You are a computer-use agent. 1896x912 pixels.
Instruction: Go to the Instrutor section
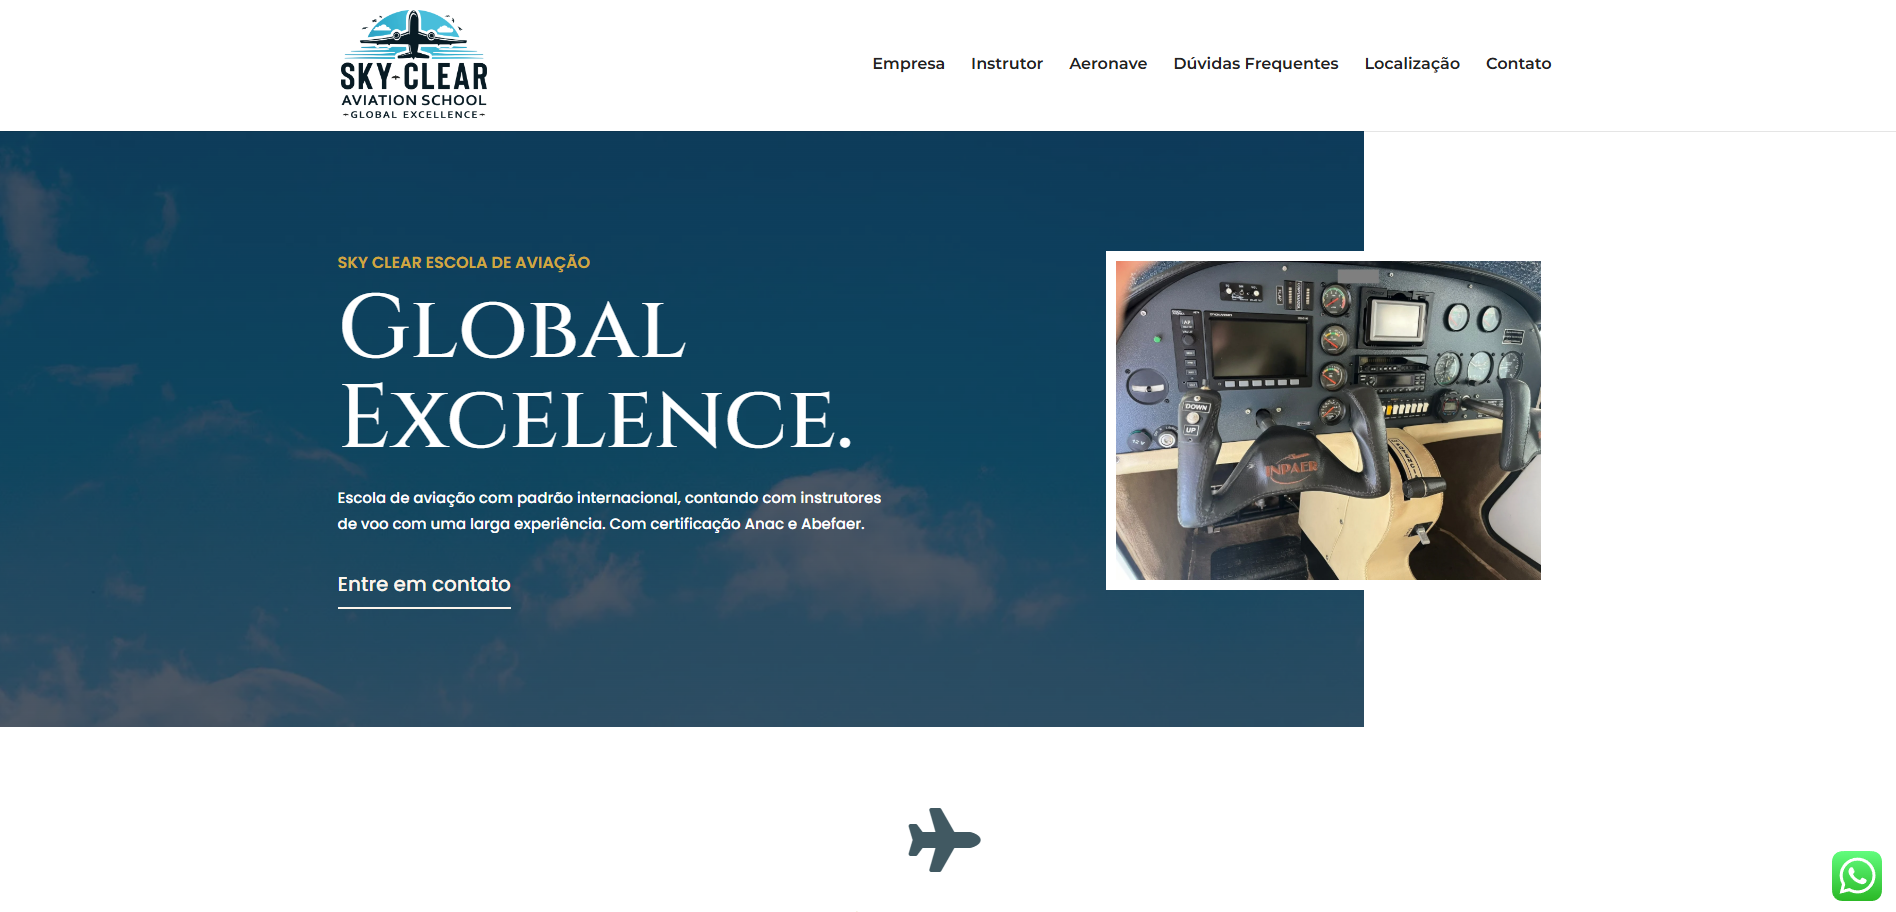[1006, 63]
